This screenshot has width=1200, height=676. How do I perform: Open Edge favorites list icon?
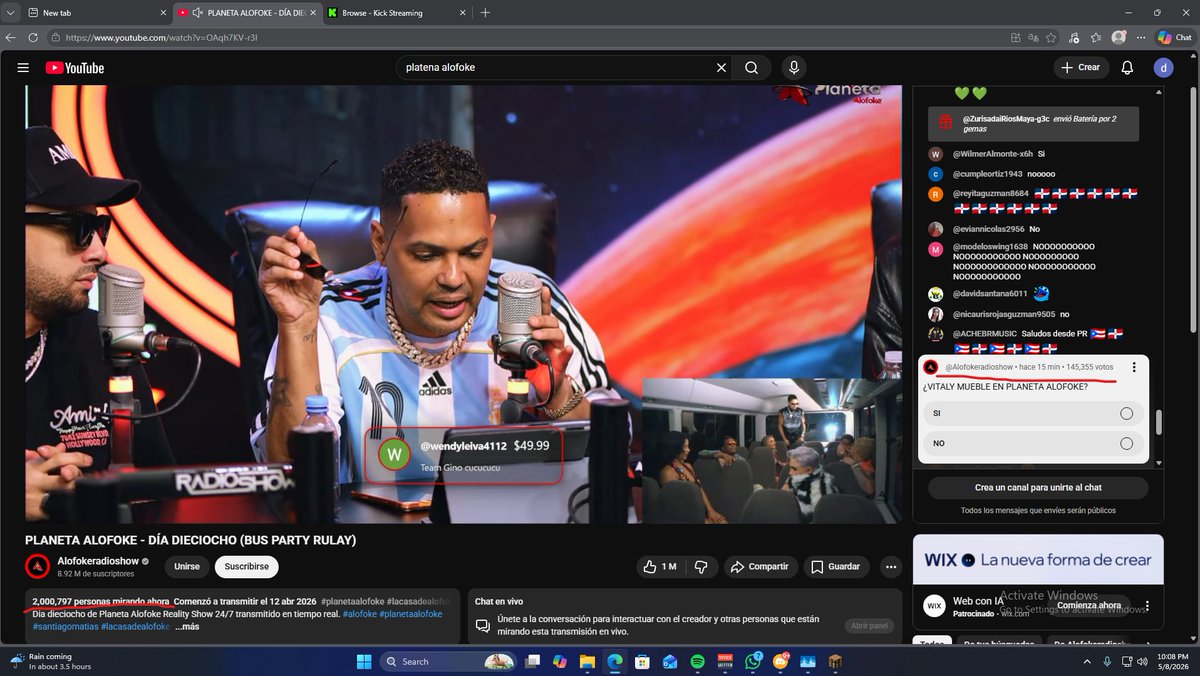tap(1096, 37)
